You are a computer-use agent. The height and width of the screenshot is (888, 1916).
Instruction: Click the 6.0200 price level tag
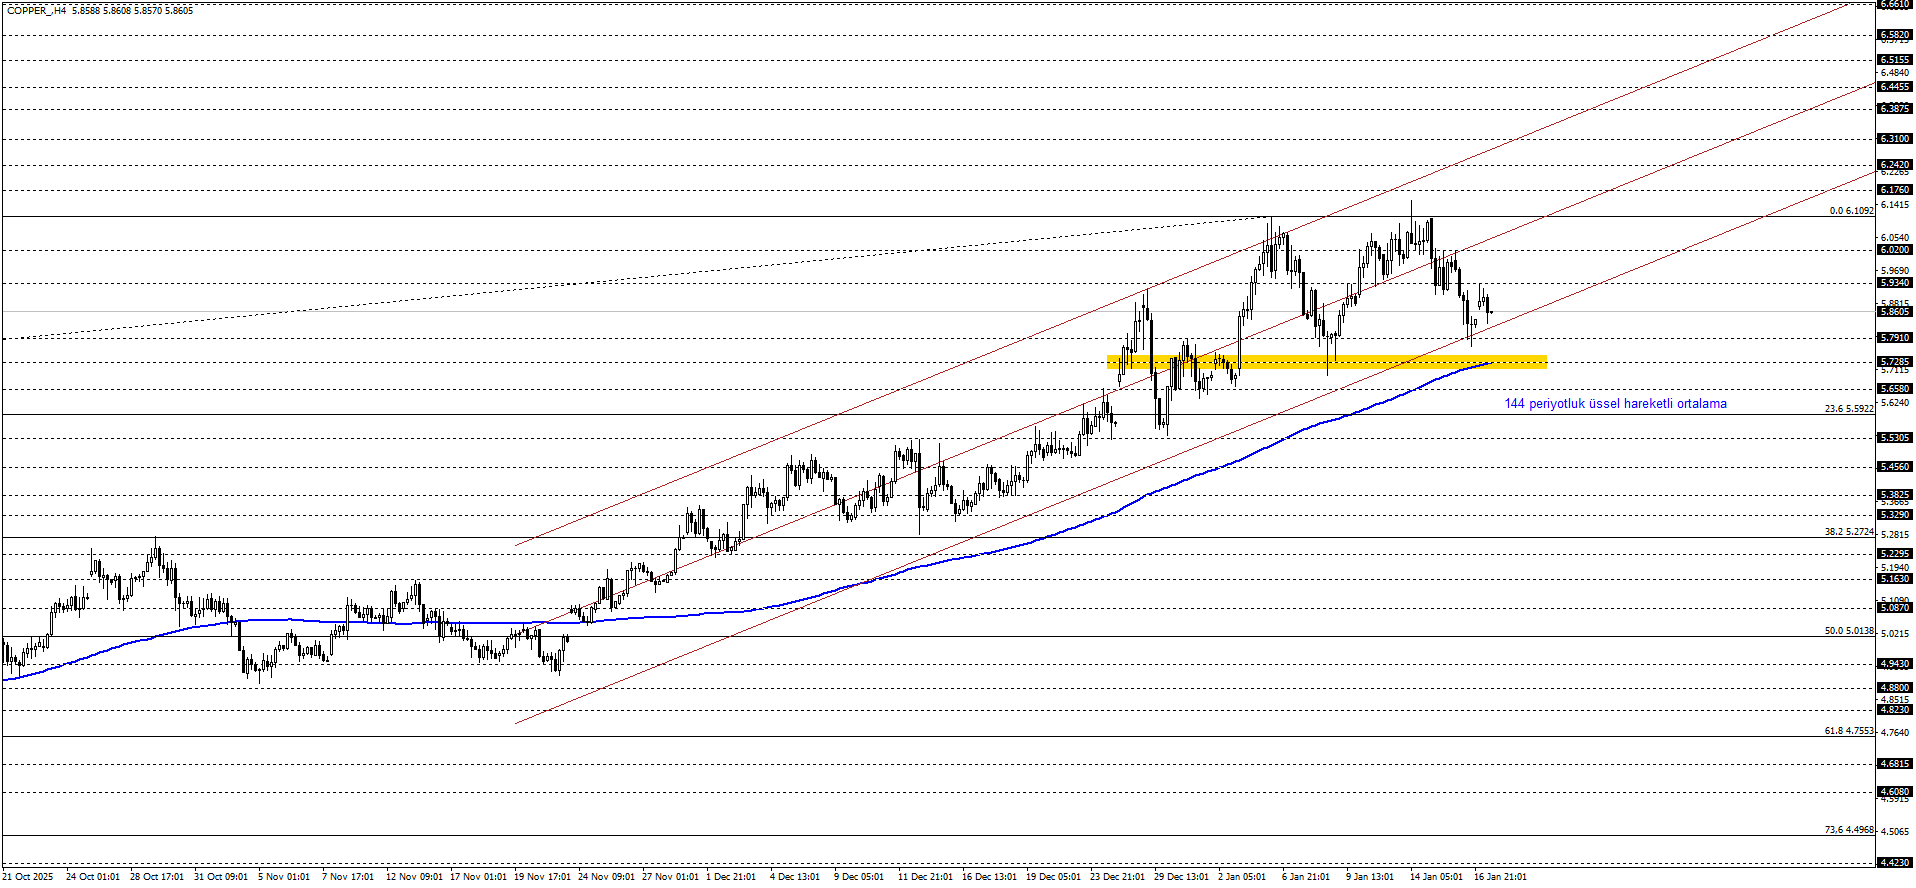coord(1895,250)
